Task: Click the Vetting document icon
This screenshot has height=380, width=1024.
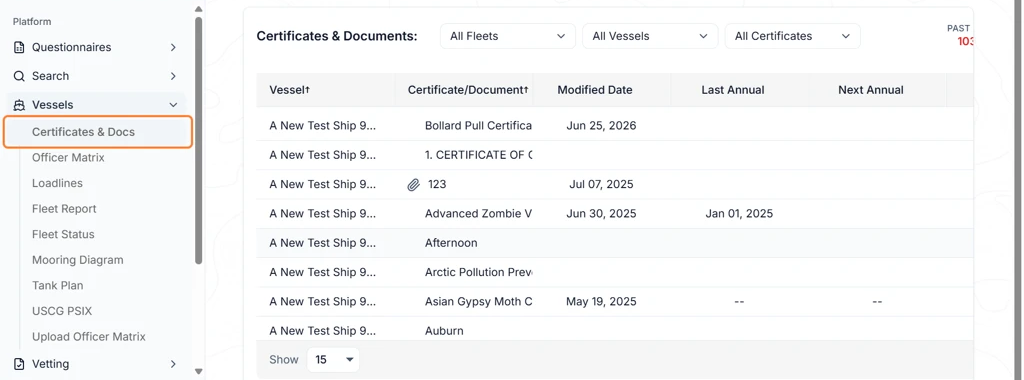Action: pyautogui.click(x=19, y=364)
